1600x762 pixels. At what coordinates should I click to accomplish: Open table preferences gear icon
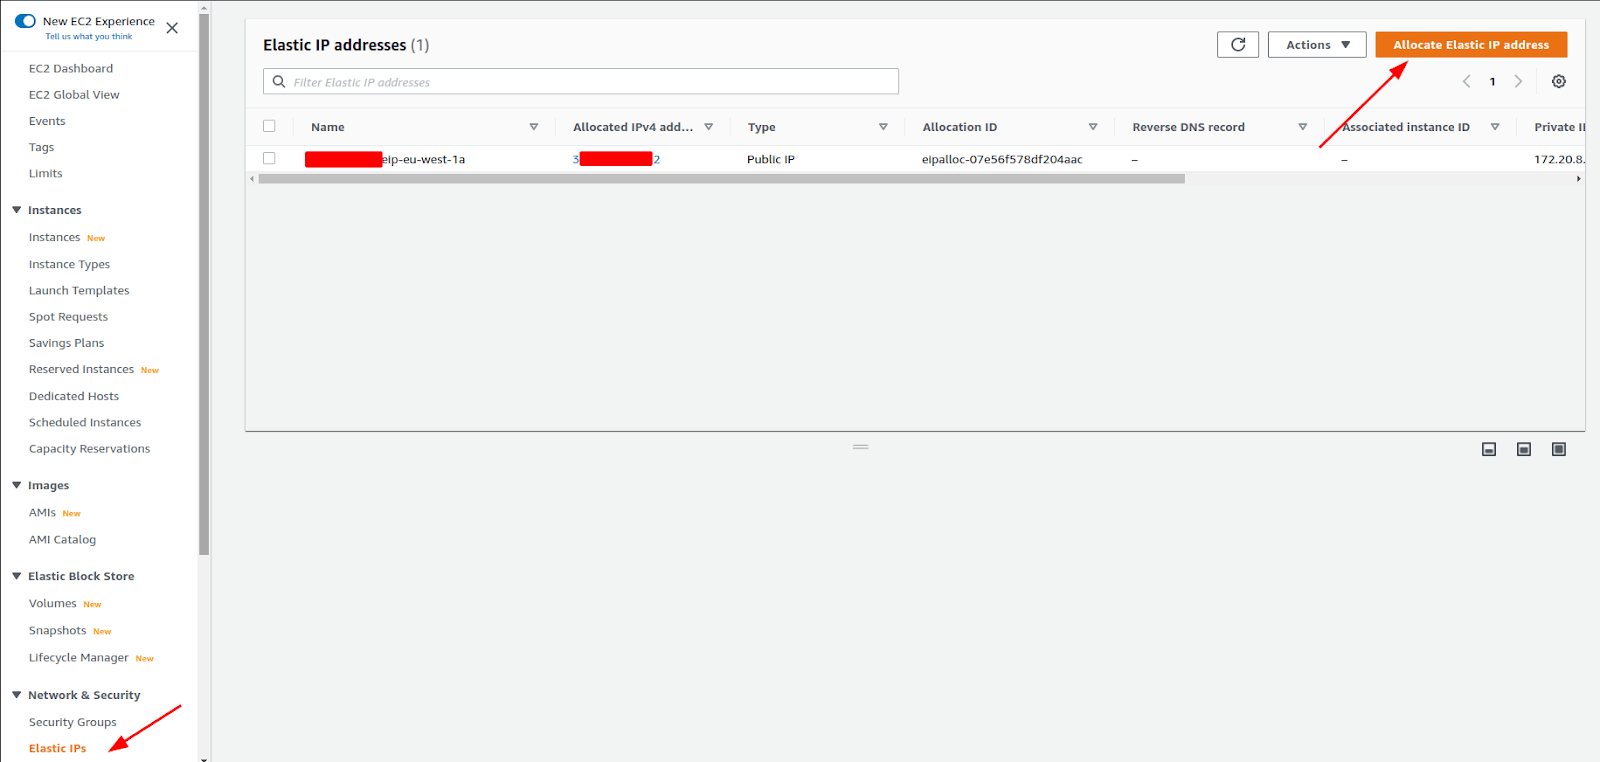pos(1558,82)
